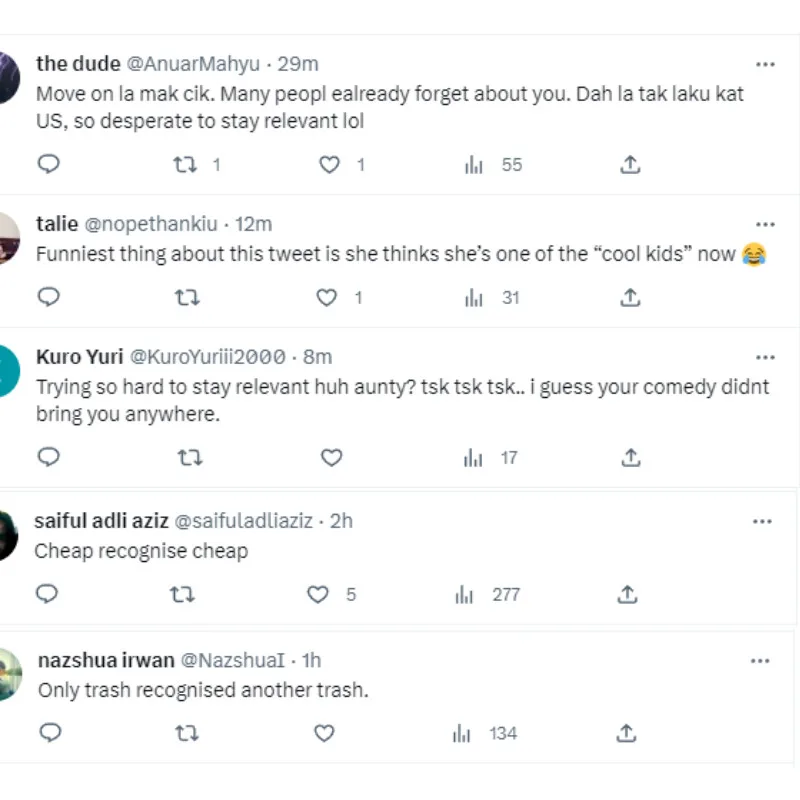This screenshot has height=800, width=800.
Task: Reply to saiful adli aziz's tweet
Action: click(46, 594)
